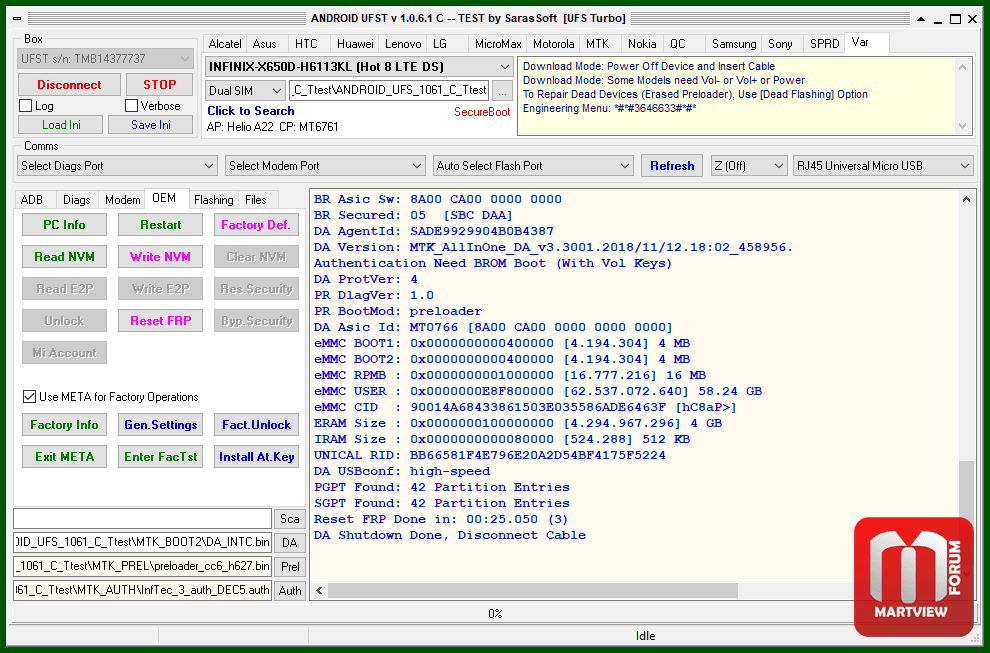Click the Prel preloader select button

tap(290, 567)
